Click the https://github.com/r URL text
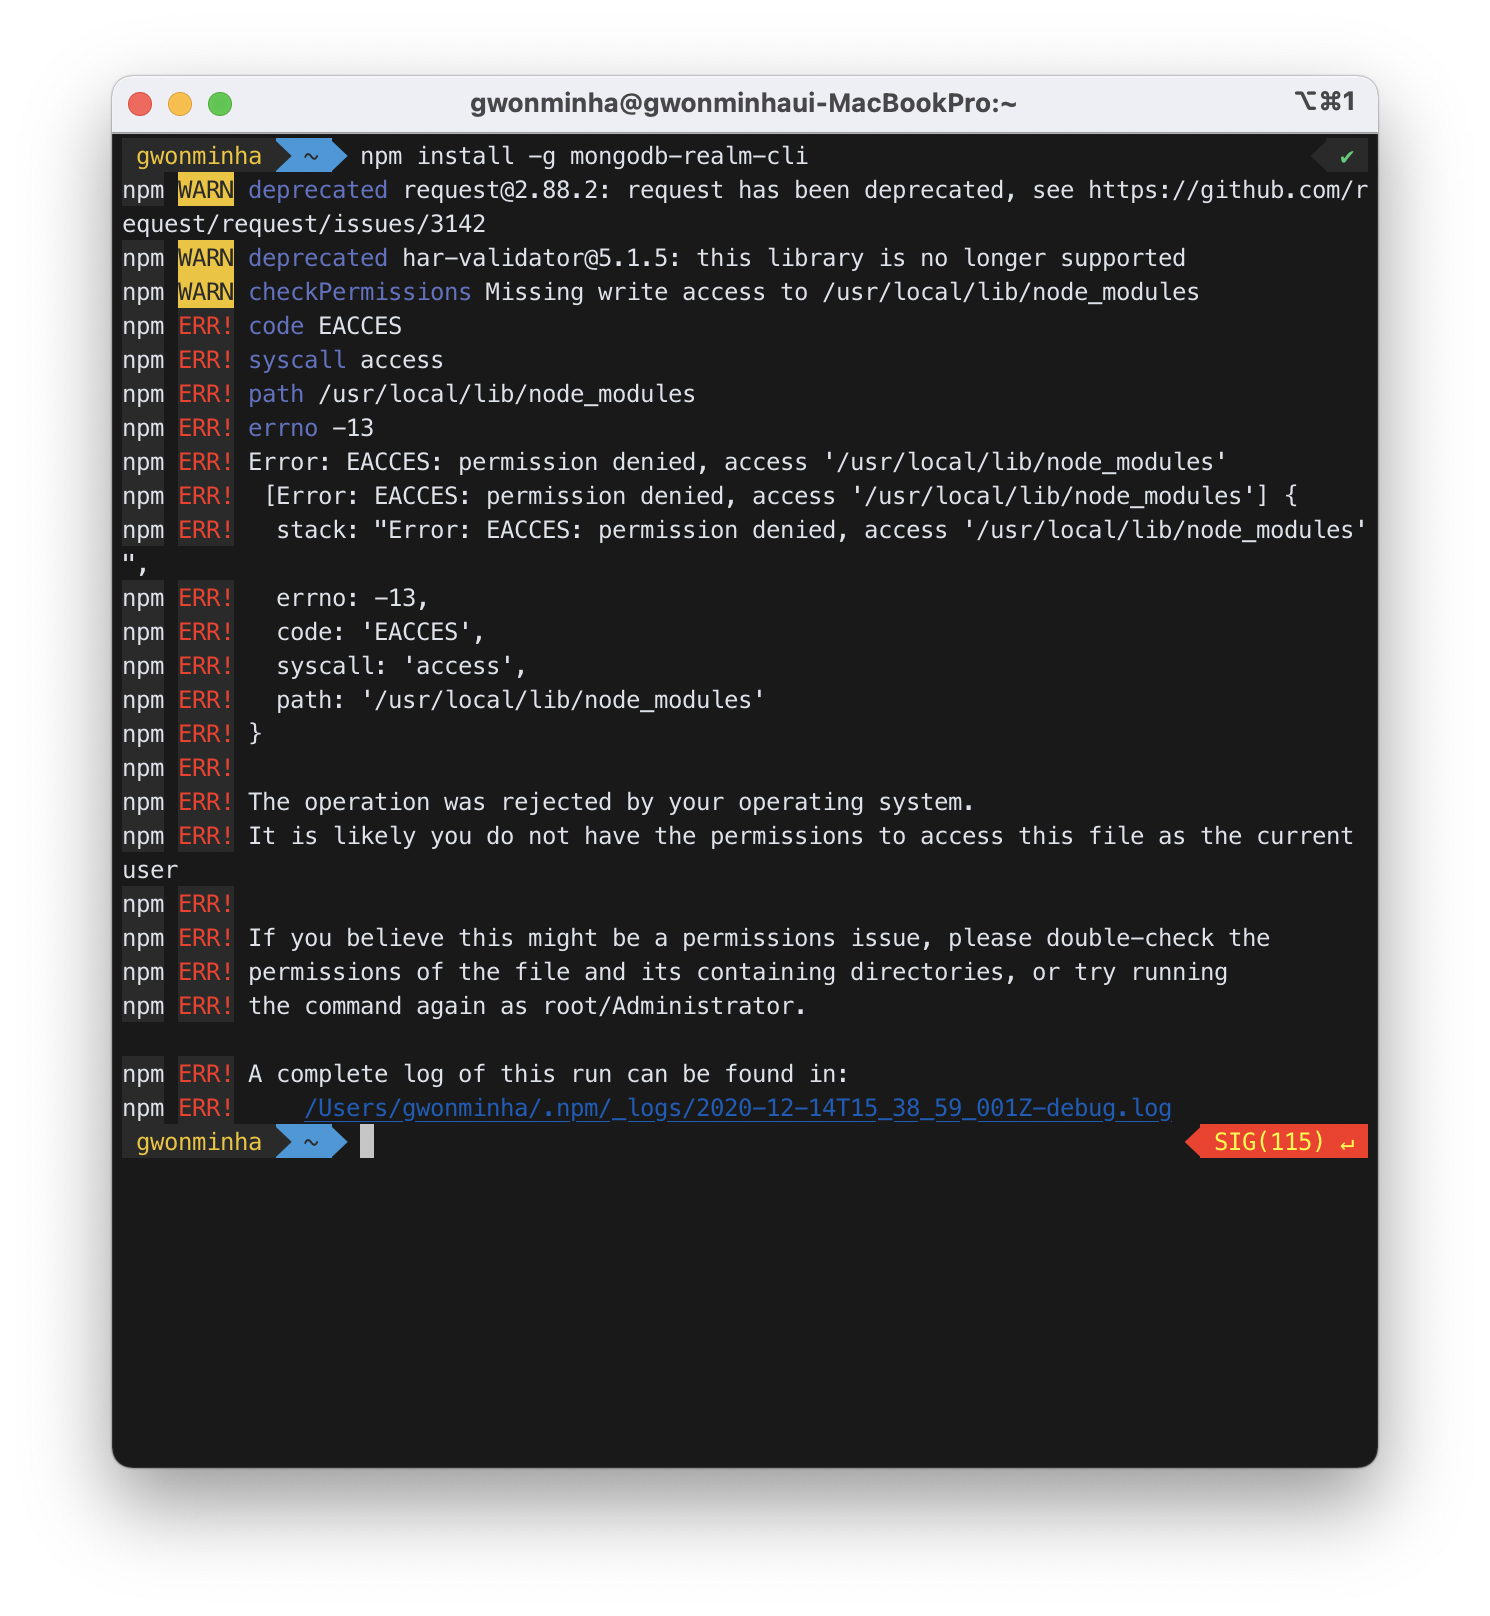This screenshot has width=1490, height=1616. (x=1228, y=190)
